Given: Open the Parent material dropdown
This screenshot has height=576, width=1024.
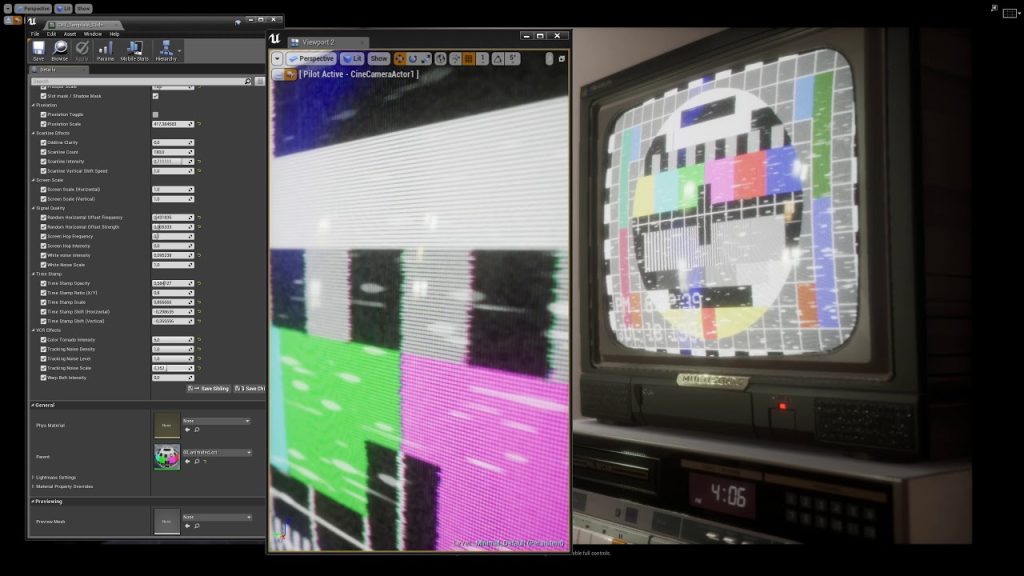Looking at the screenshot, I should 216,453.
